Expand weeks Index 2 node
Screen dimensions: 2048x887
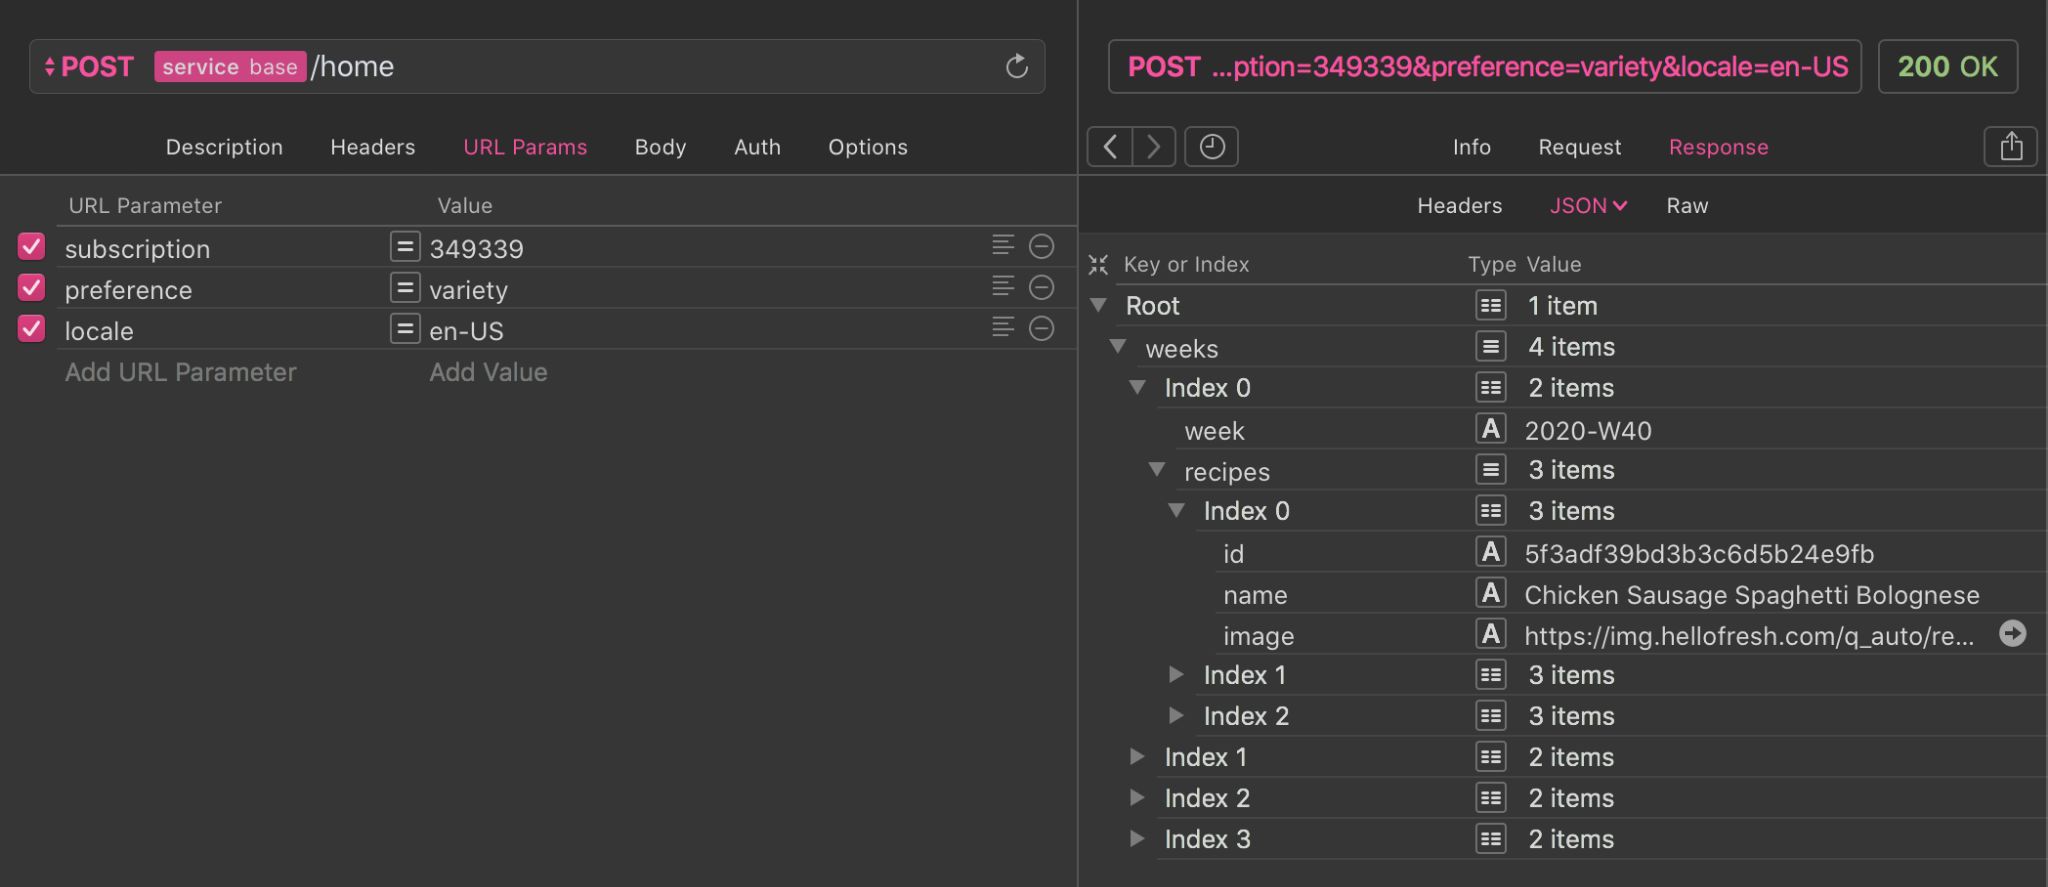1138,798
